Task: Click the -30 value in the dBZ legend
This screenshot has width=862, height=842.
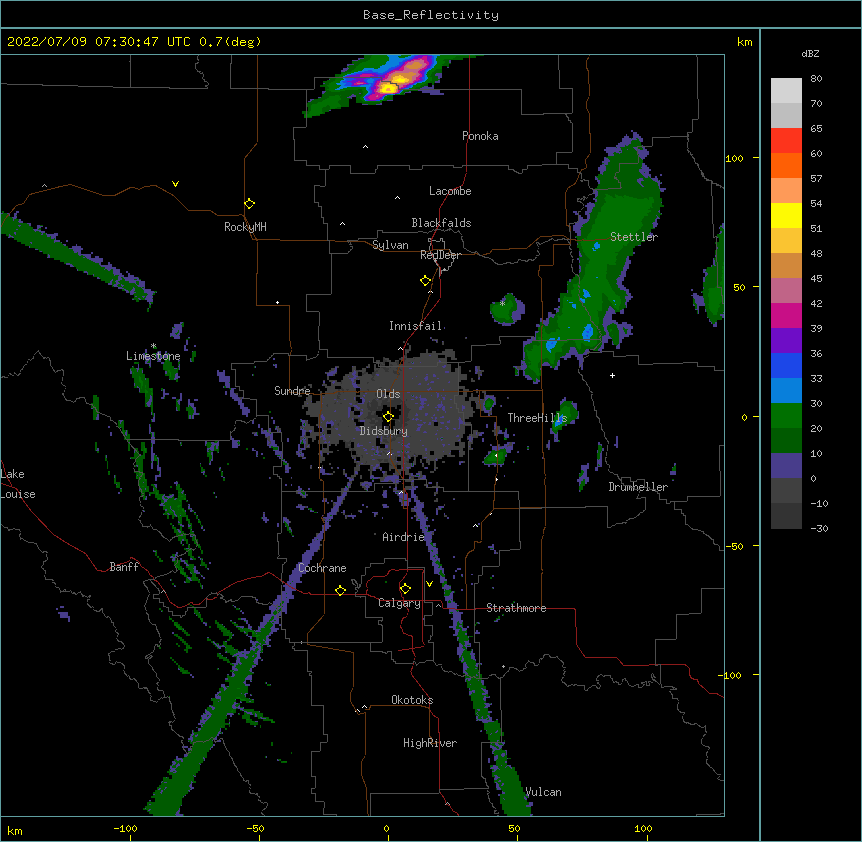Action: coord(819,528)
